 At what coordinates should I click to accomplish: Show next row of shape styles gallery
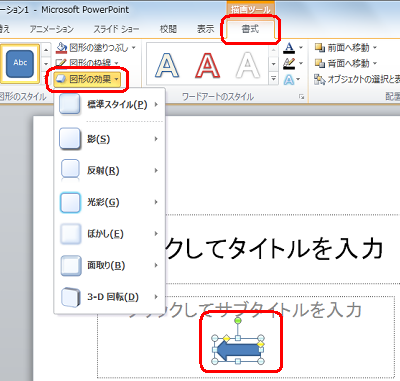click(x=46, y=64)
